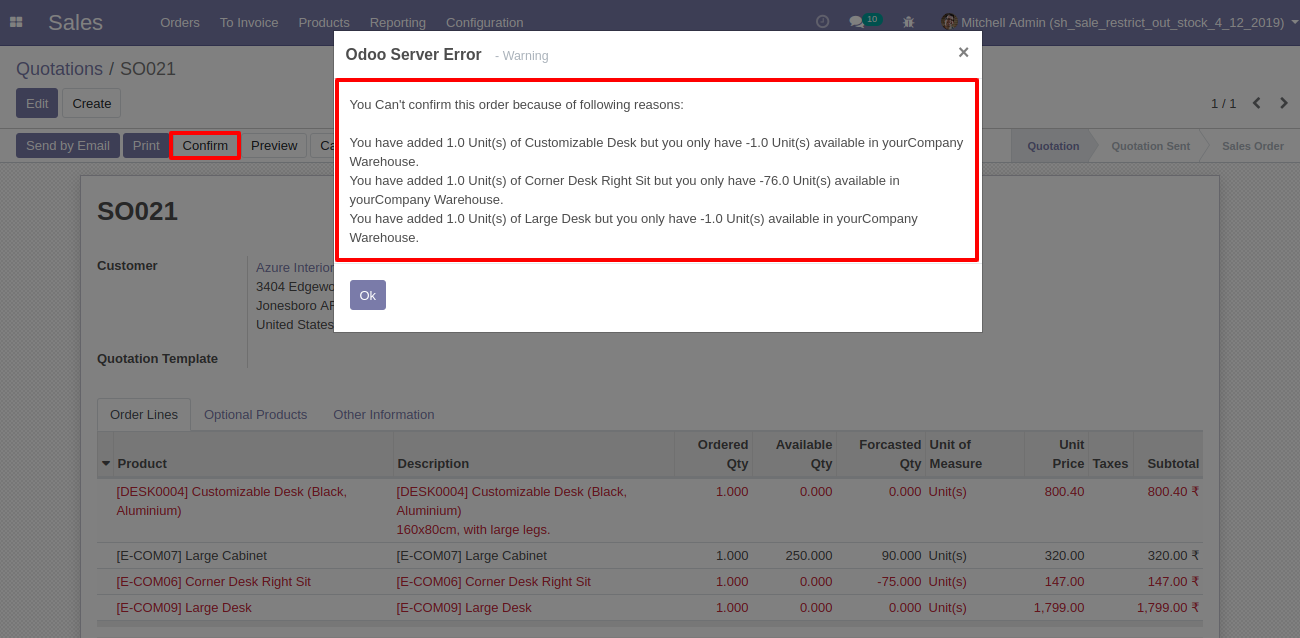Click the Preview button
Viewport: 1300px width, 638px height.
coord(274,145)
